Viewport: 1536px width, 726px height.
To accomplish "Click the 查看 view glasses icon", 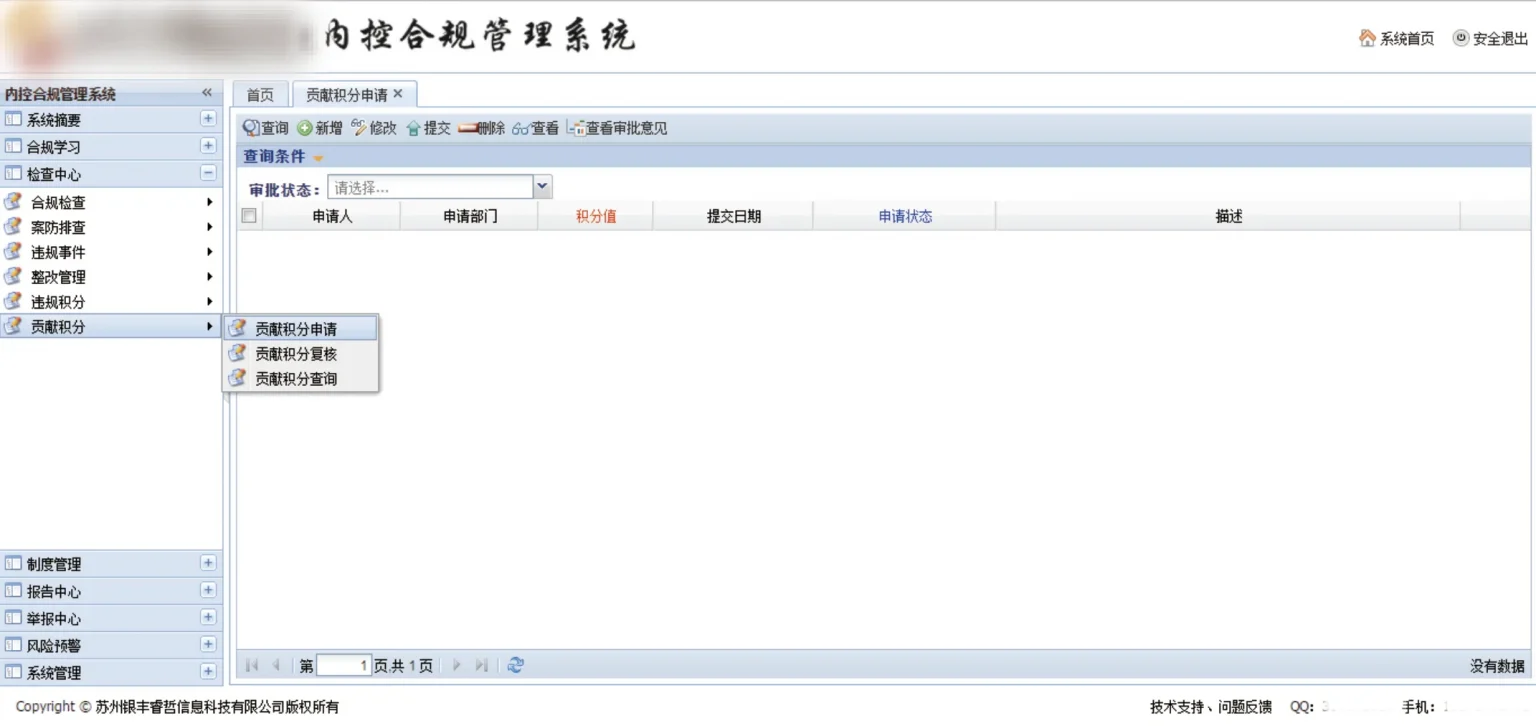I will coord(520,128).
